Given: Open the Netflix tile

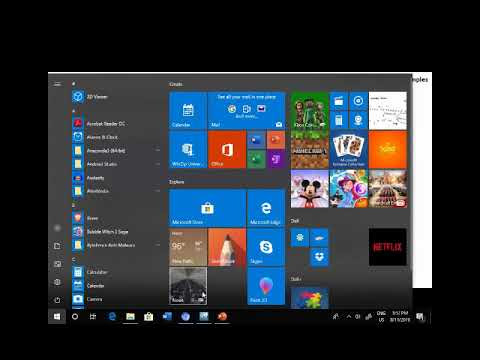Looking at the screenshot, I should click(x=388, y=247).
